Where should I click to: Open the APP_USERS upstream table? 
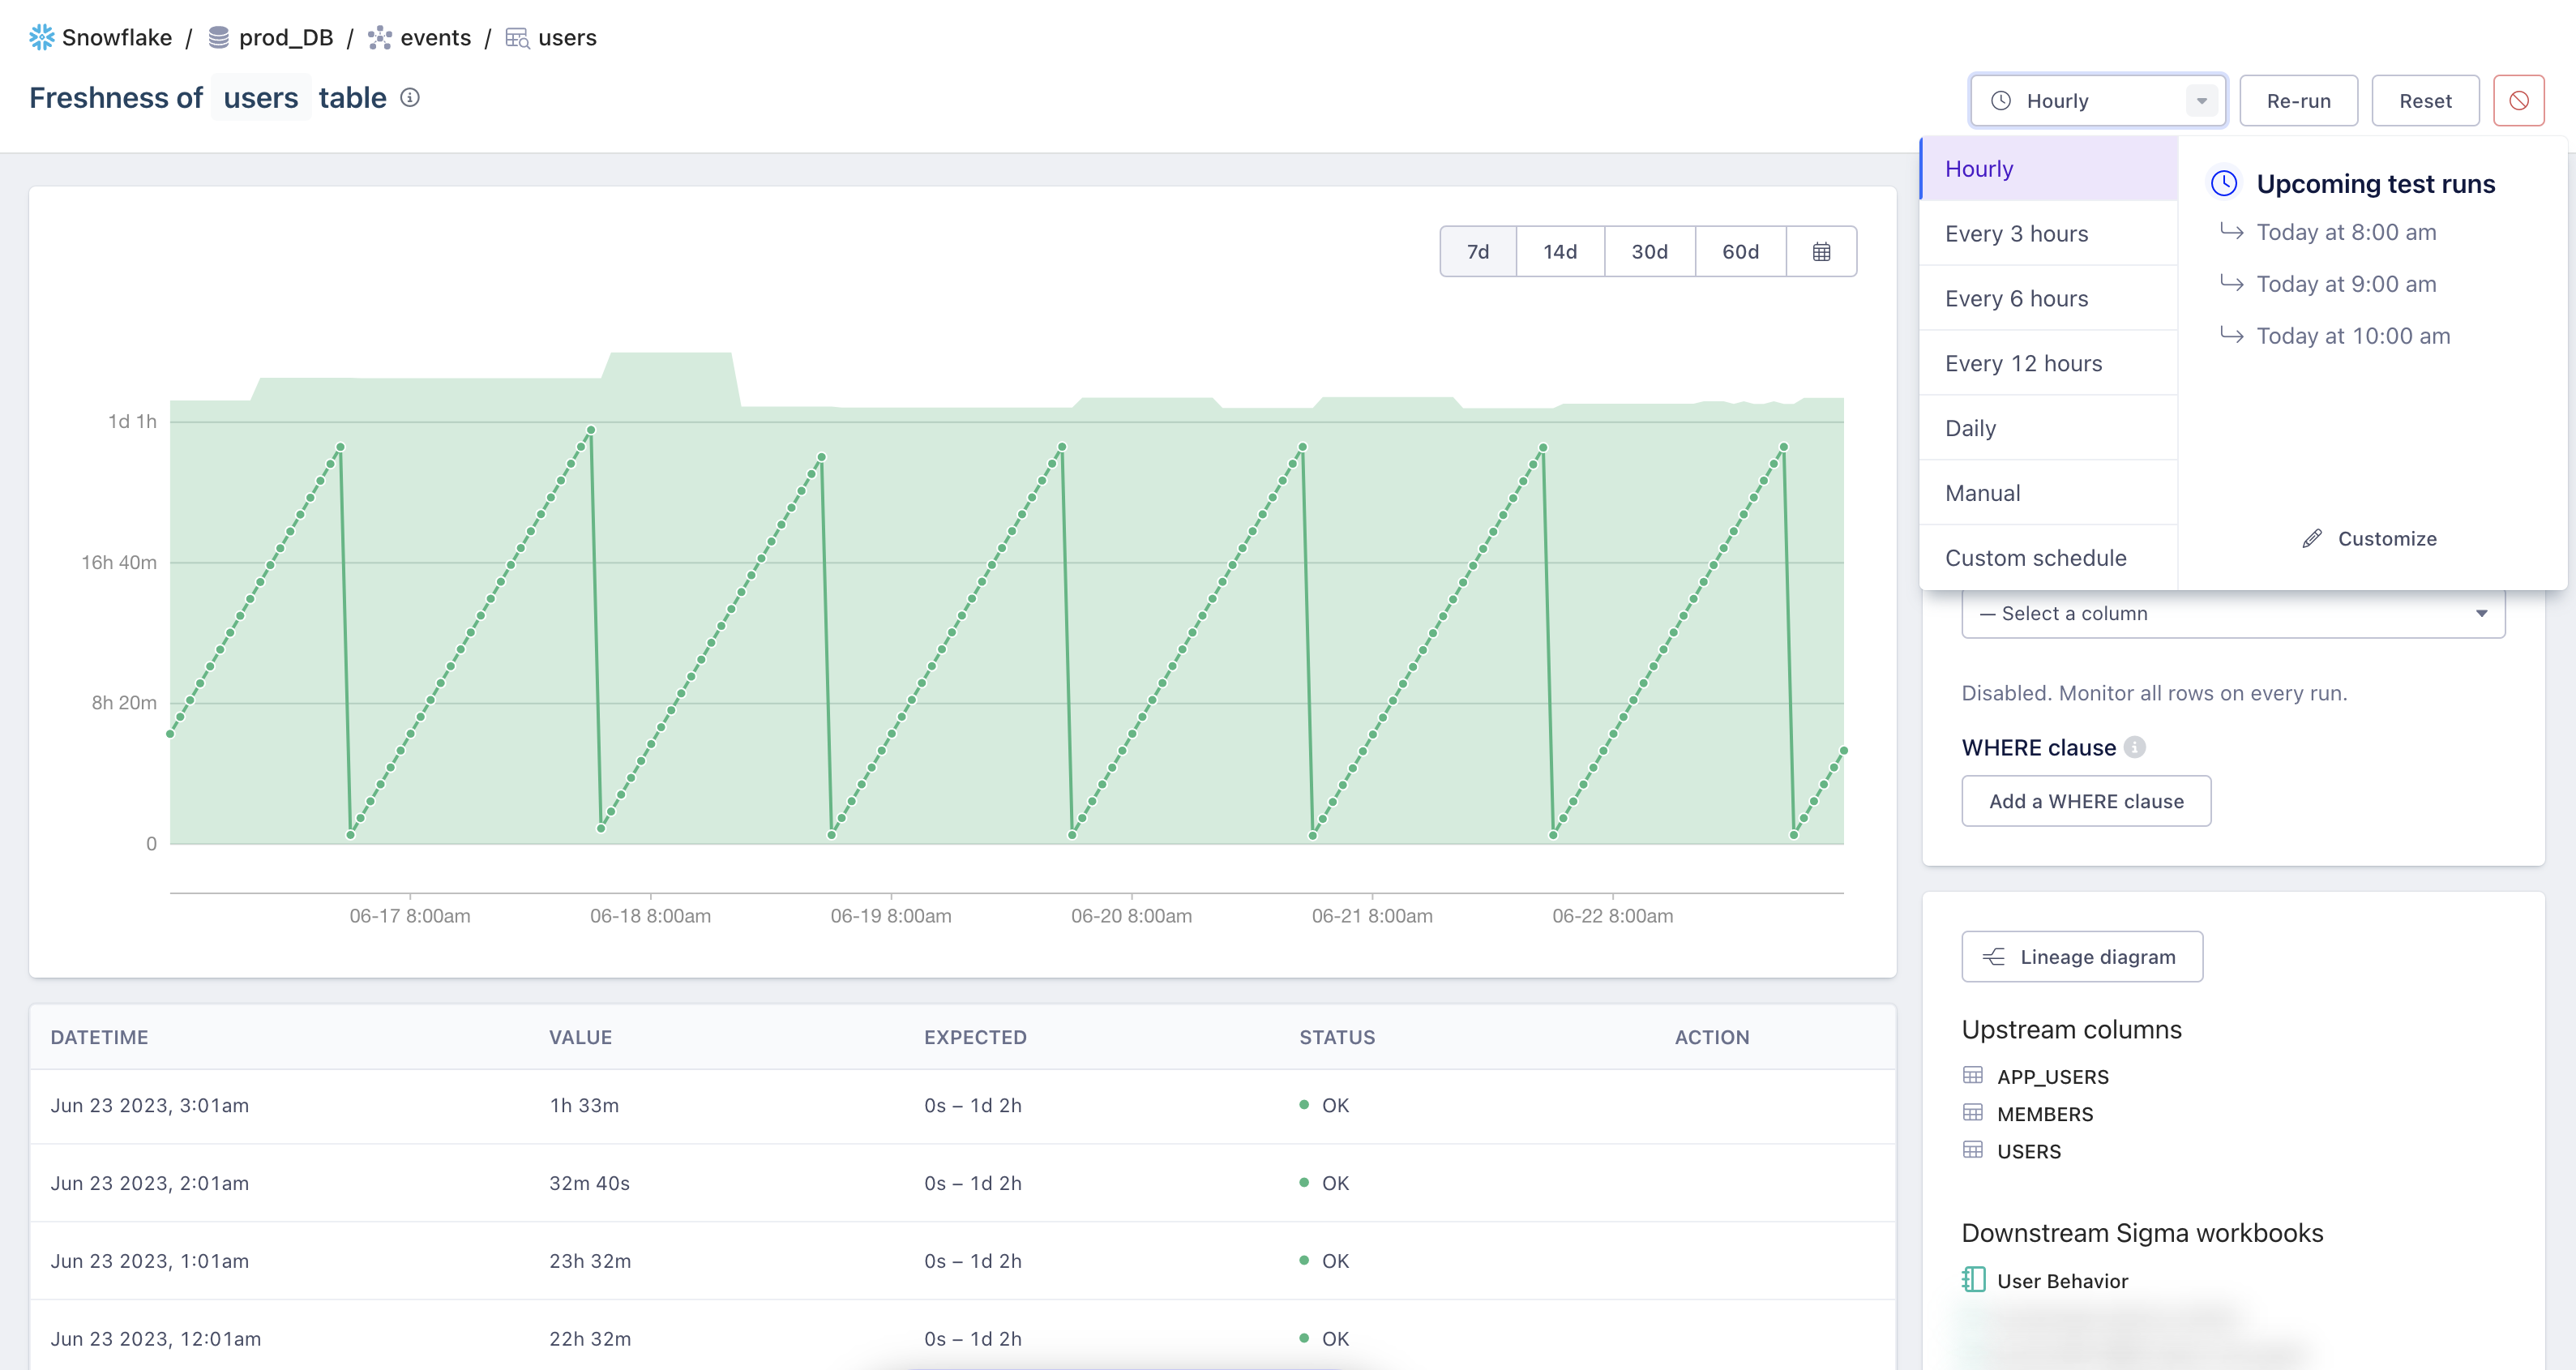(x=2052, y=1076)
